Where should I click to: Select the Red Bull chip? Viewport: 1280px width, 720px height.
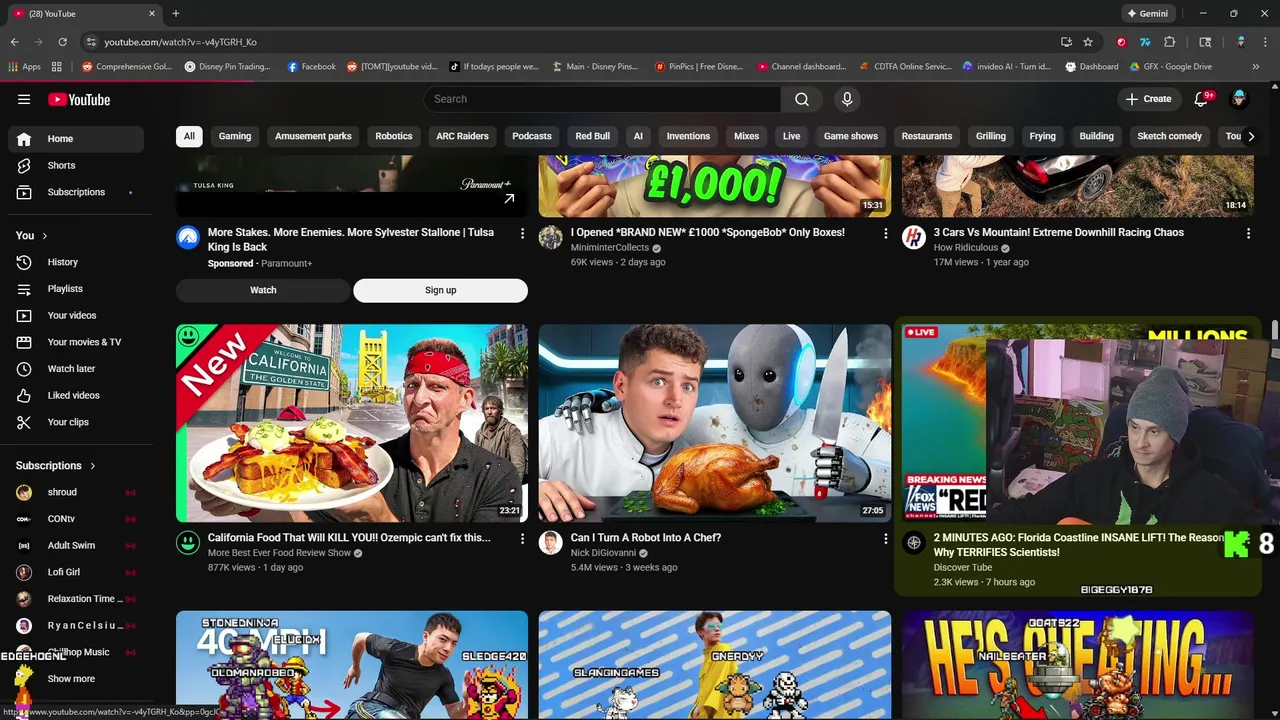coord(592,136)
